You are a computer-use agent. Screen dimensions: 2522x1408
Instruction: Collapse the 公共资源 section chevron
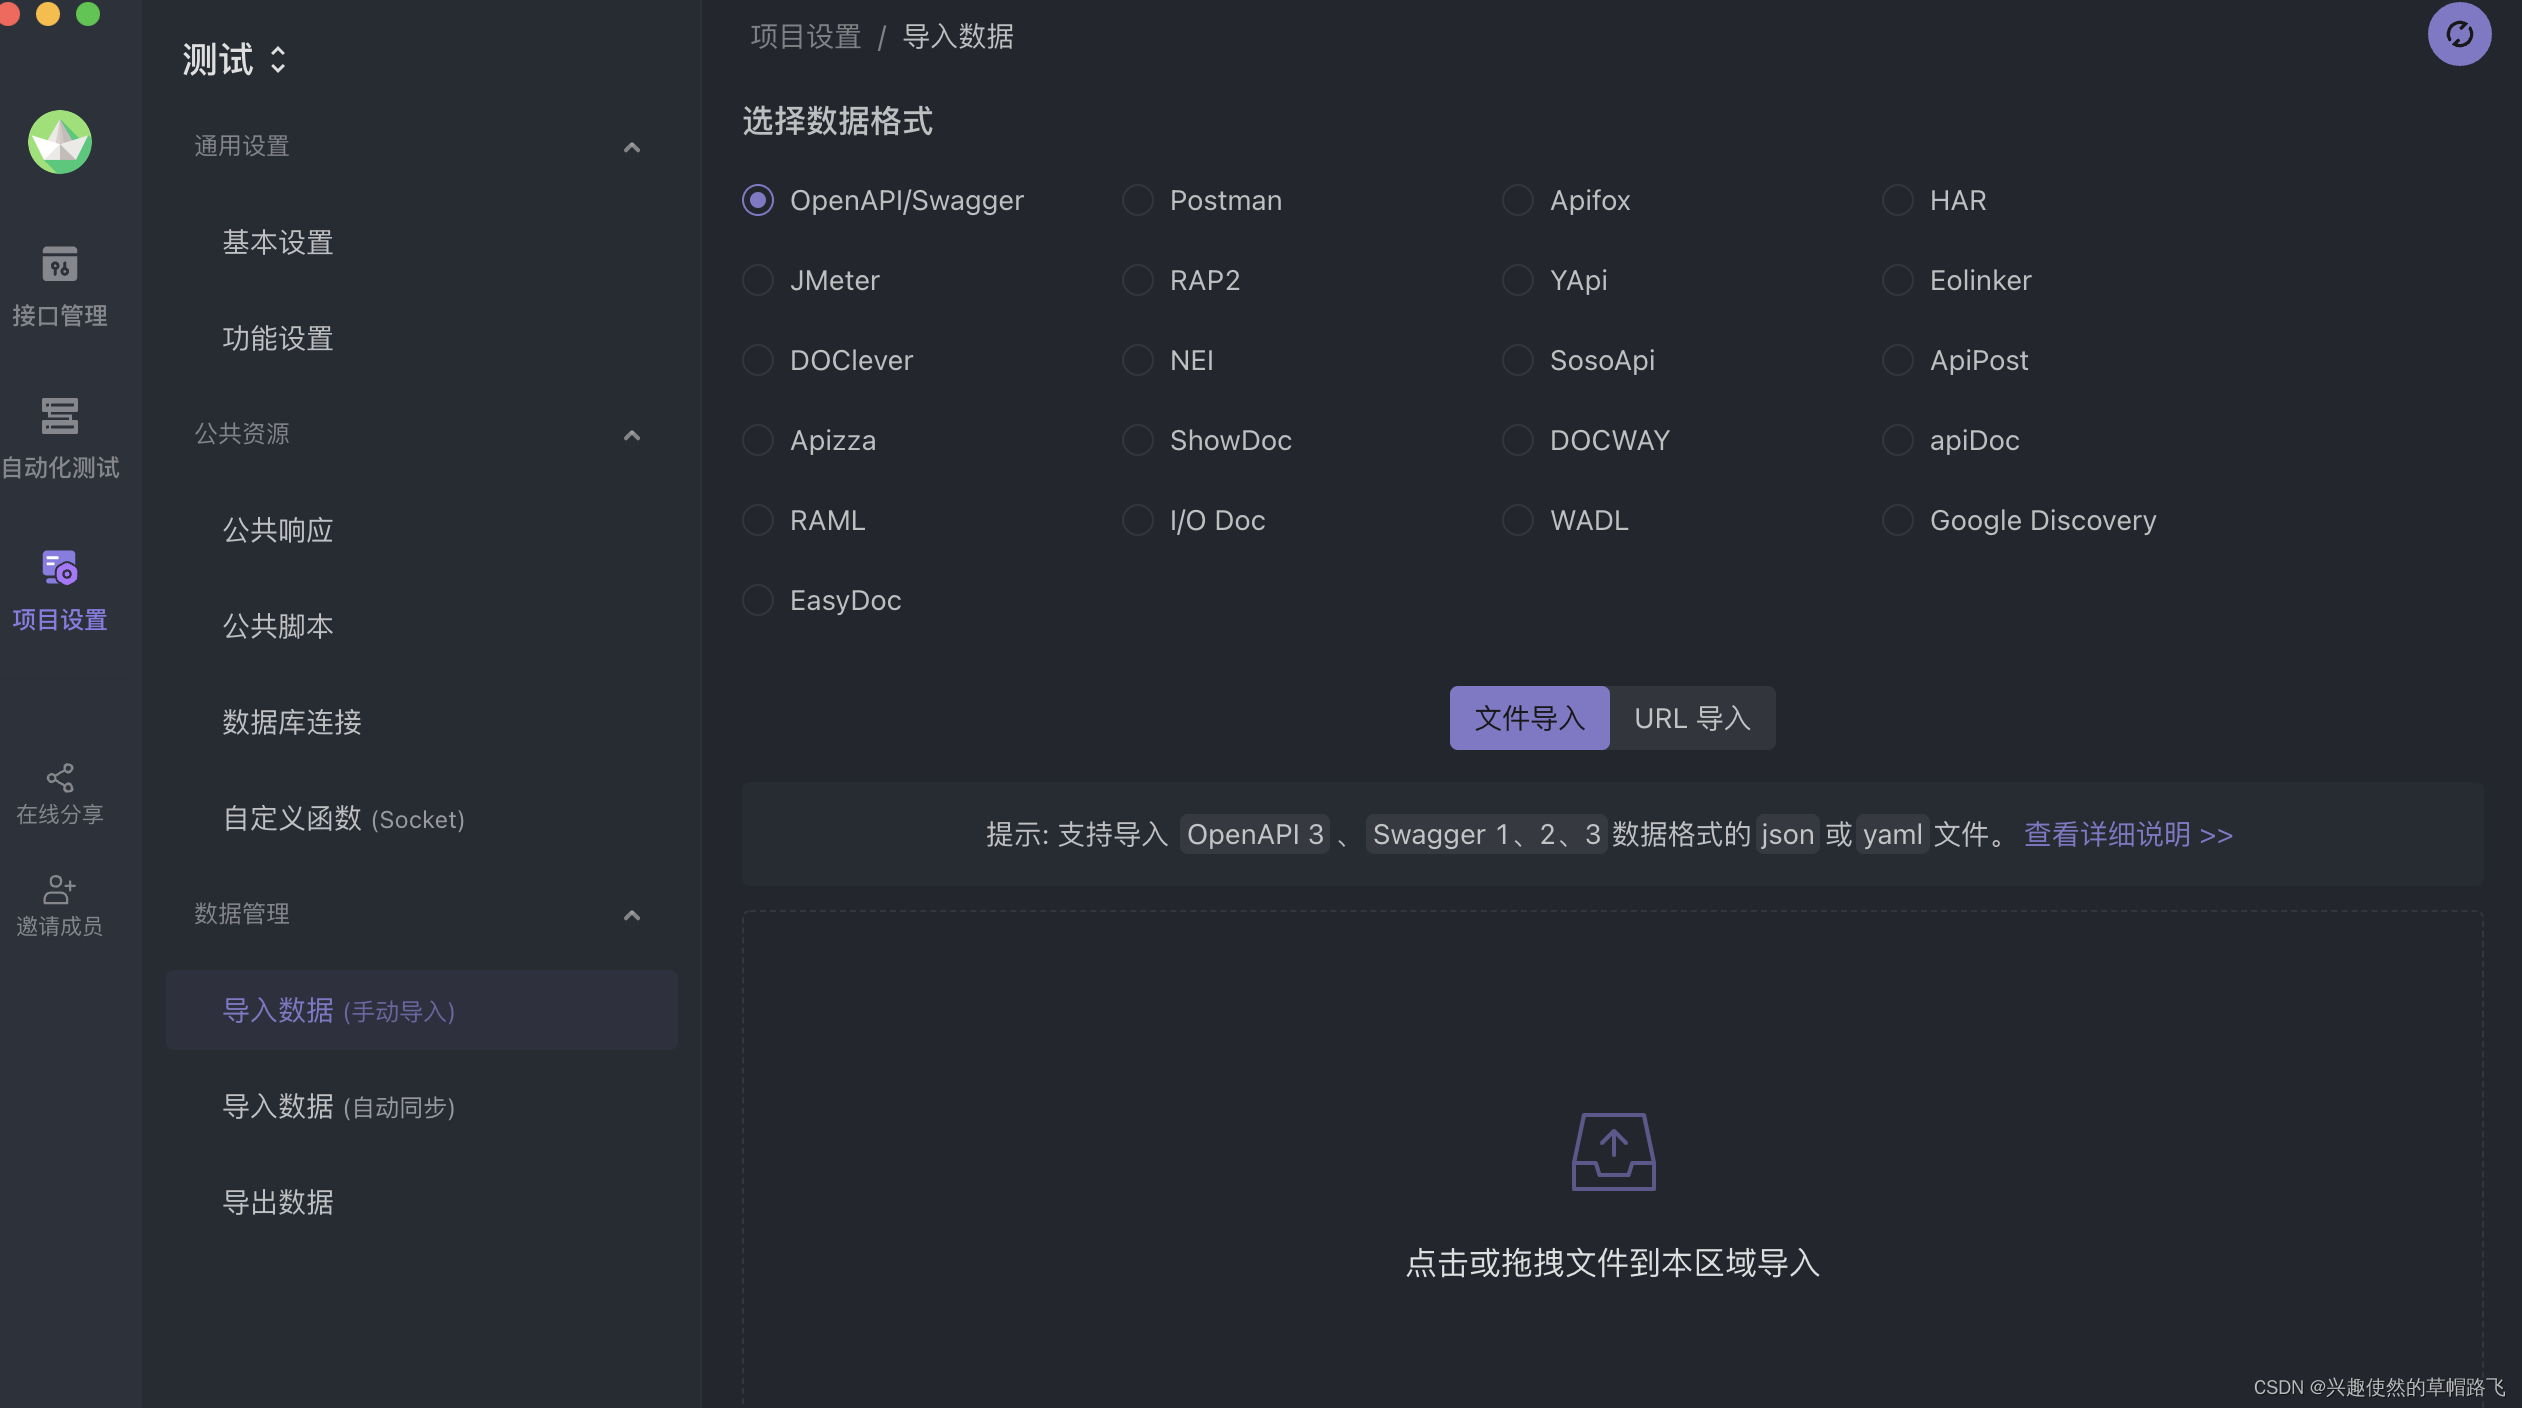(x=631, y=435)
